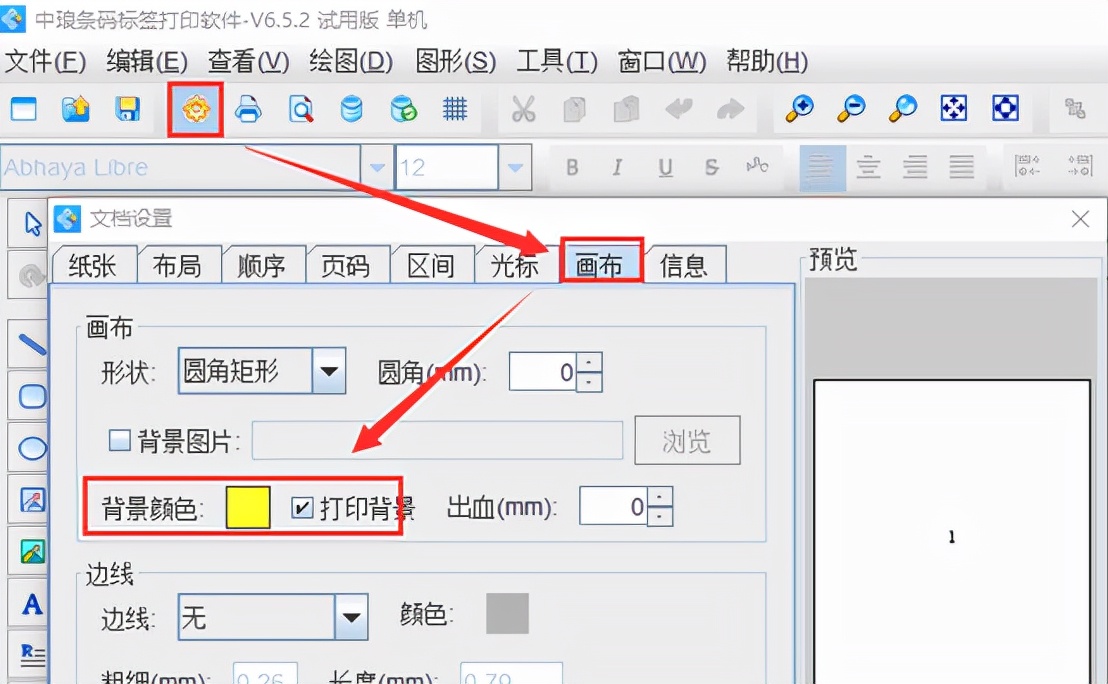
Task: Pick the yellow 背景颜色 swatch
Action: click(x=248, y=507)
